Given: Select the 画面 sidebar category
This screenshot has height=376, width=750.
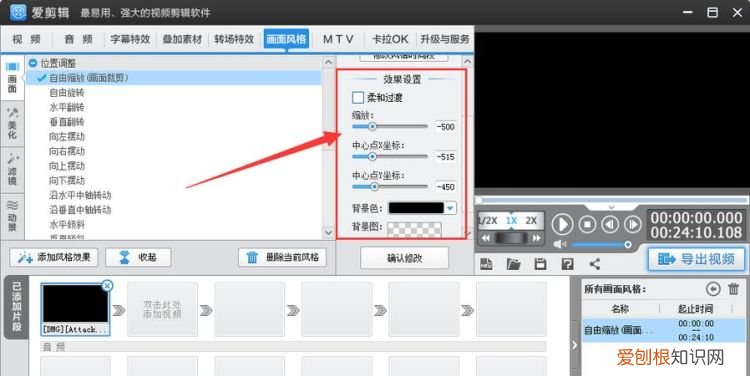Looking at the screenshot, I should [x=12, y=77].
